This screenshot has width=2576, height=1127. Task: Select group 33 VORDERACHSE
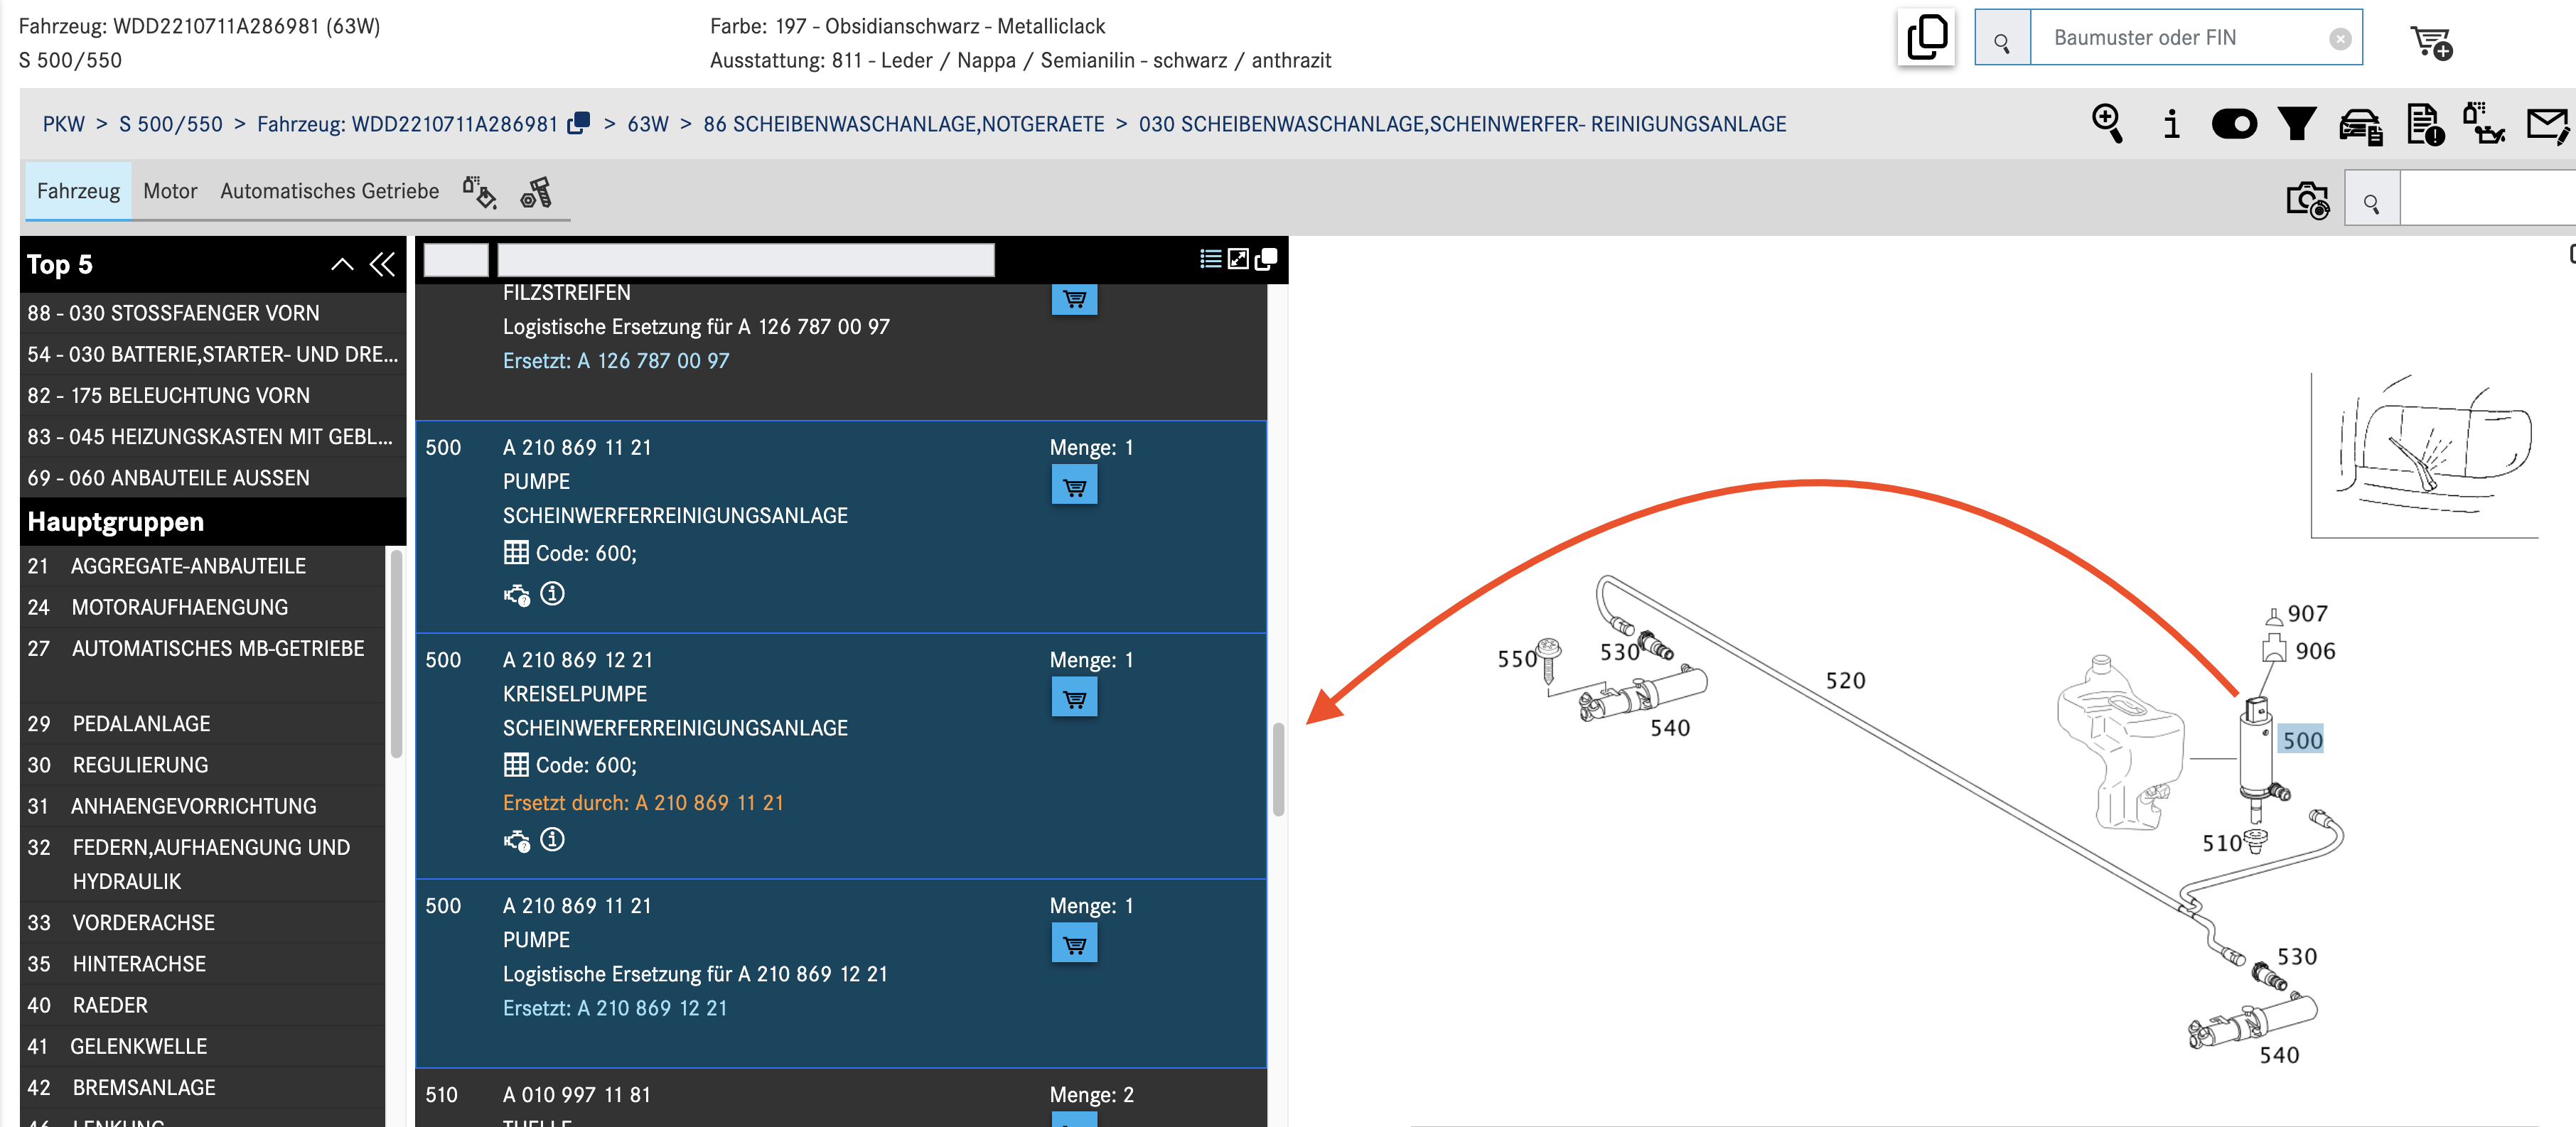(x=203, y=923)
